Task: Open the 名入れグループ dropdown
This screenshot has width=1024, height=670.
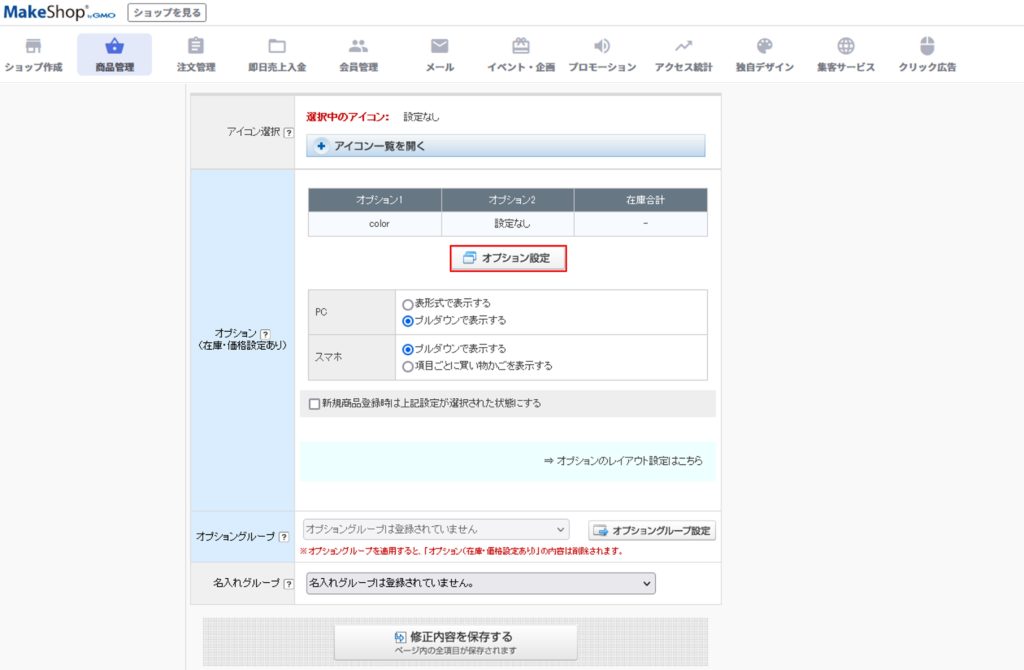Action: (x=480, y=583)
